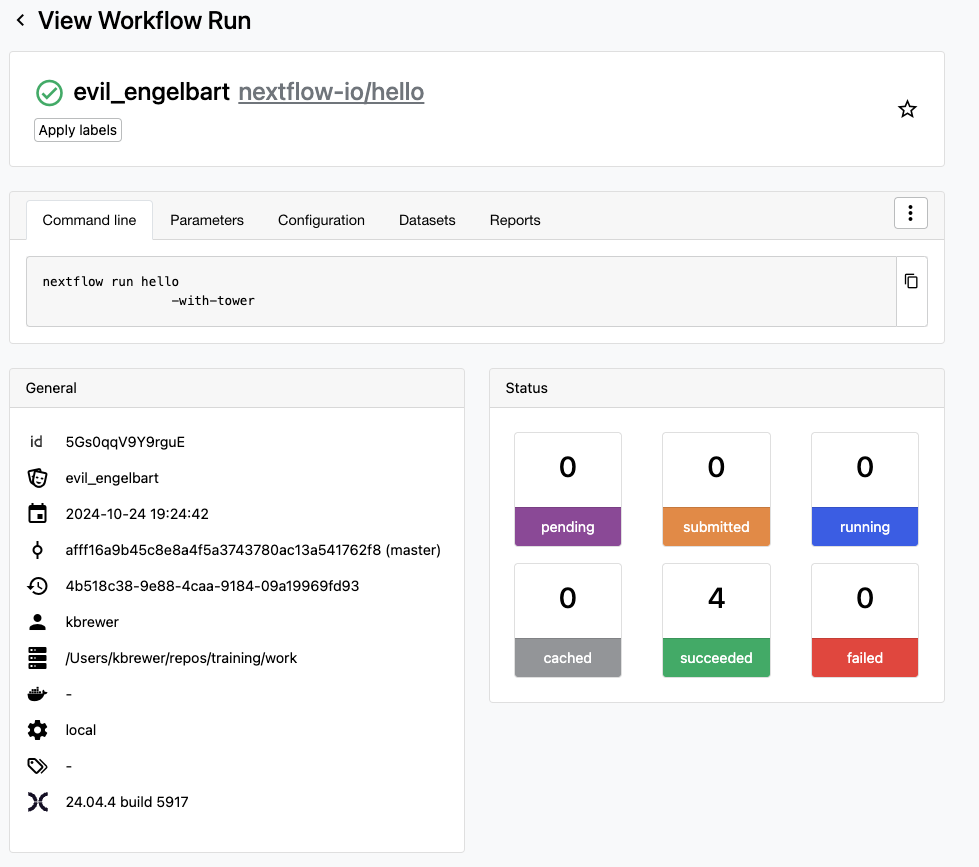
Task: Click the red failed status tile
Action: tap(864, 620)
